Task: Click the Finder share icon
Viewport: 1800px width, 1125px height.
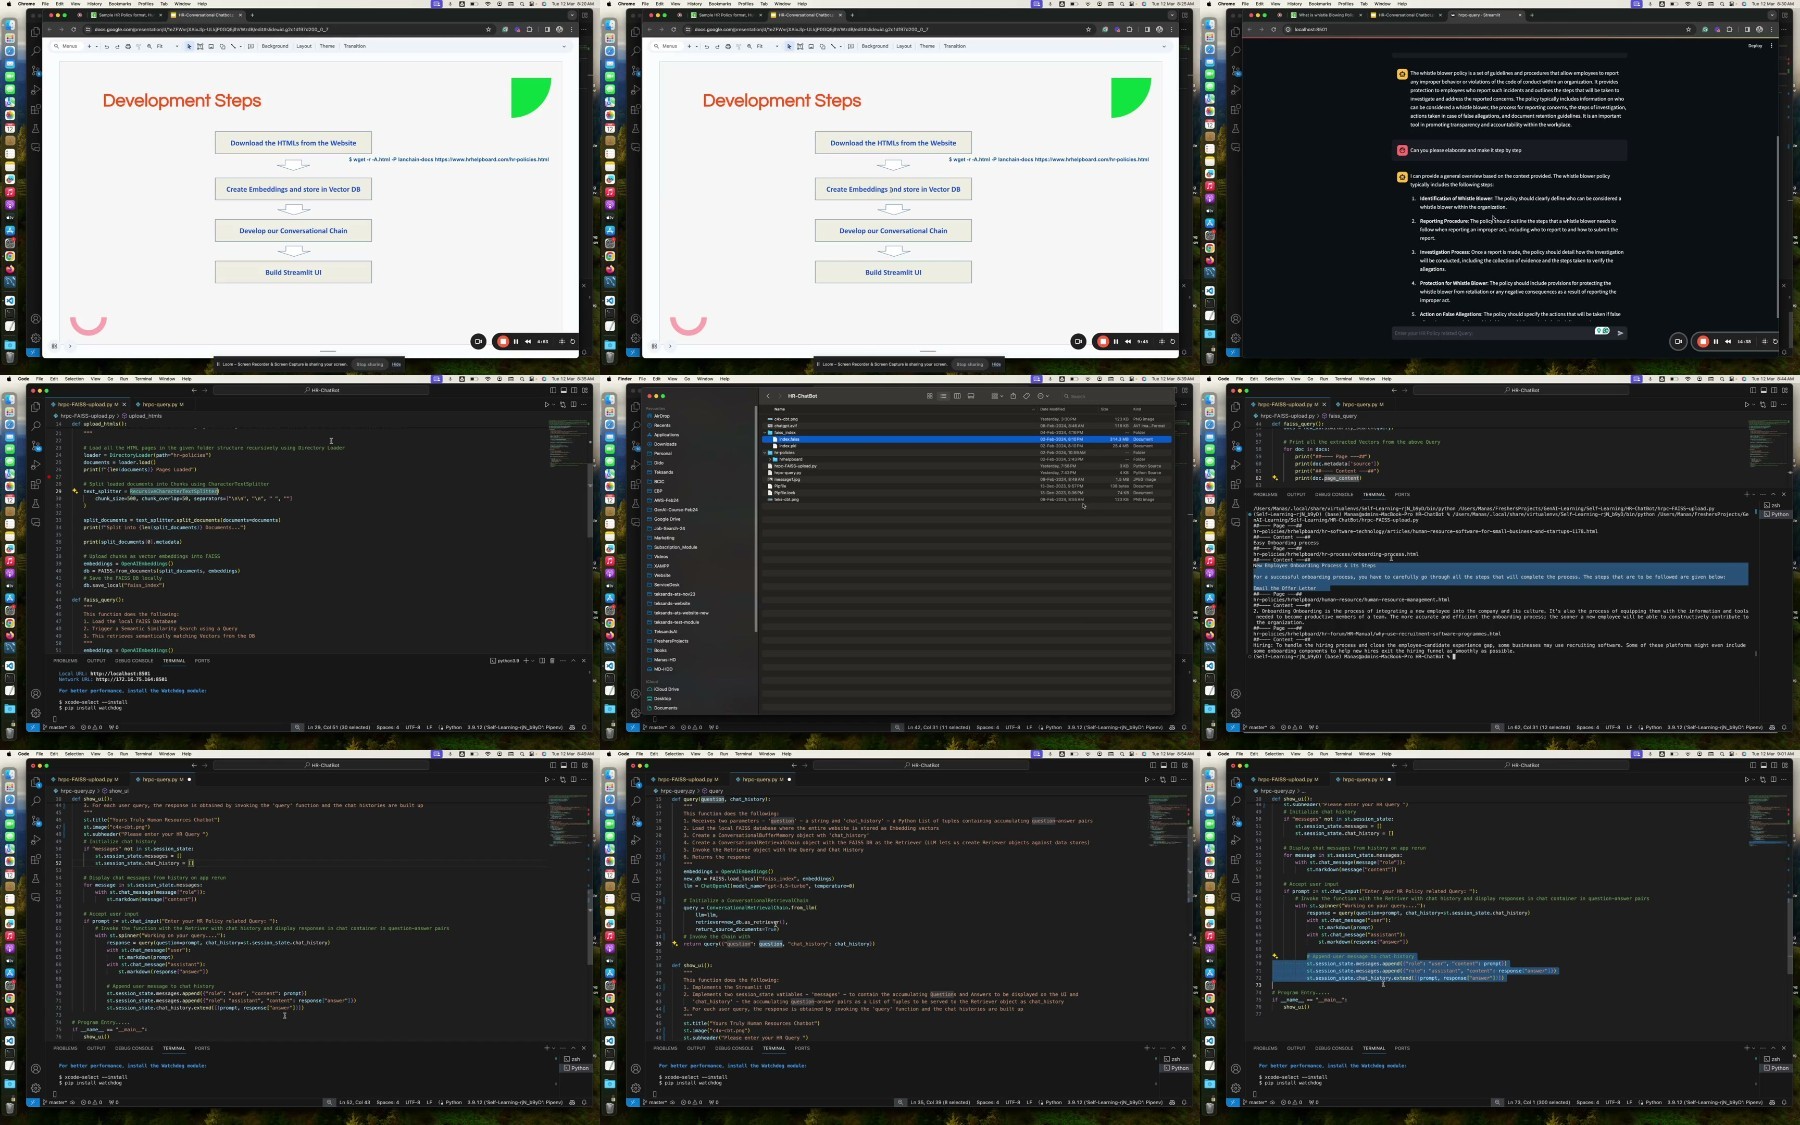Action: 1013,396
